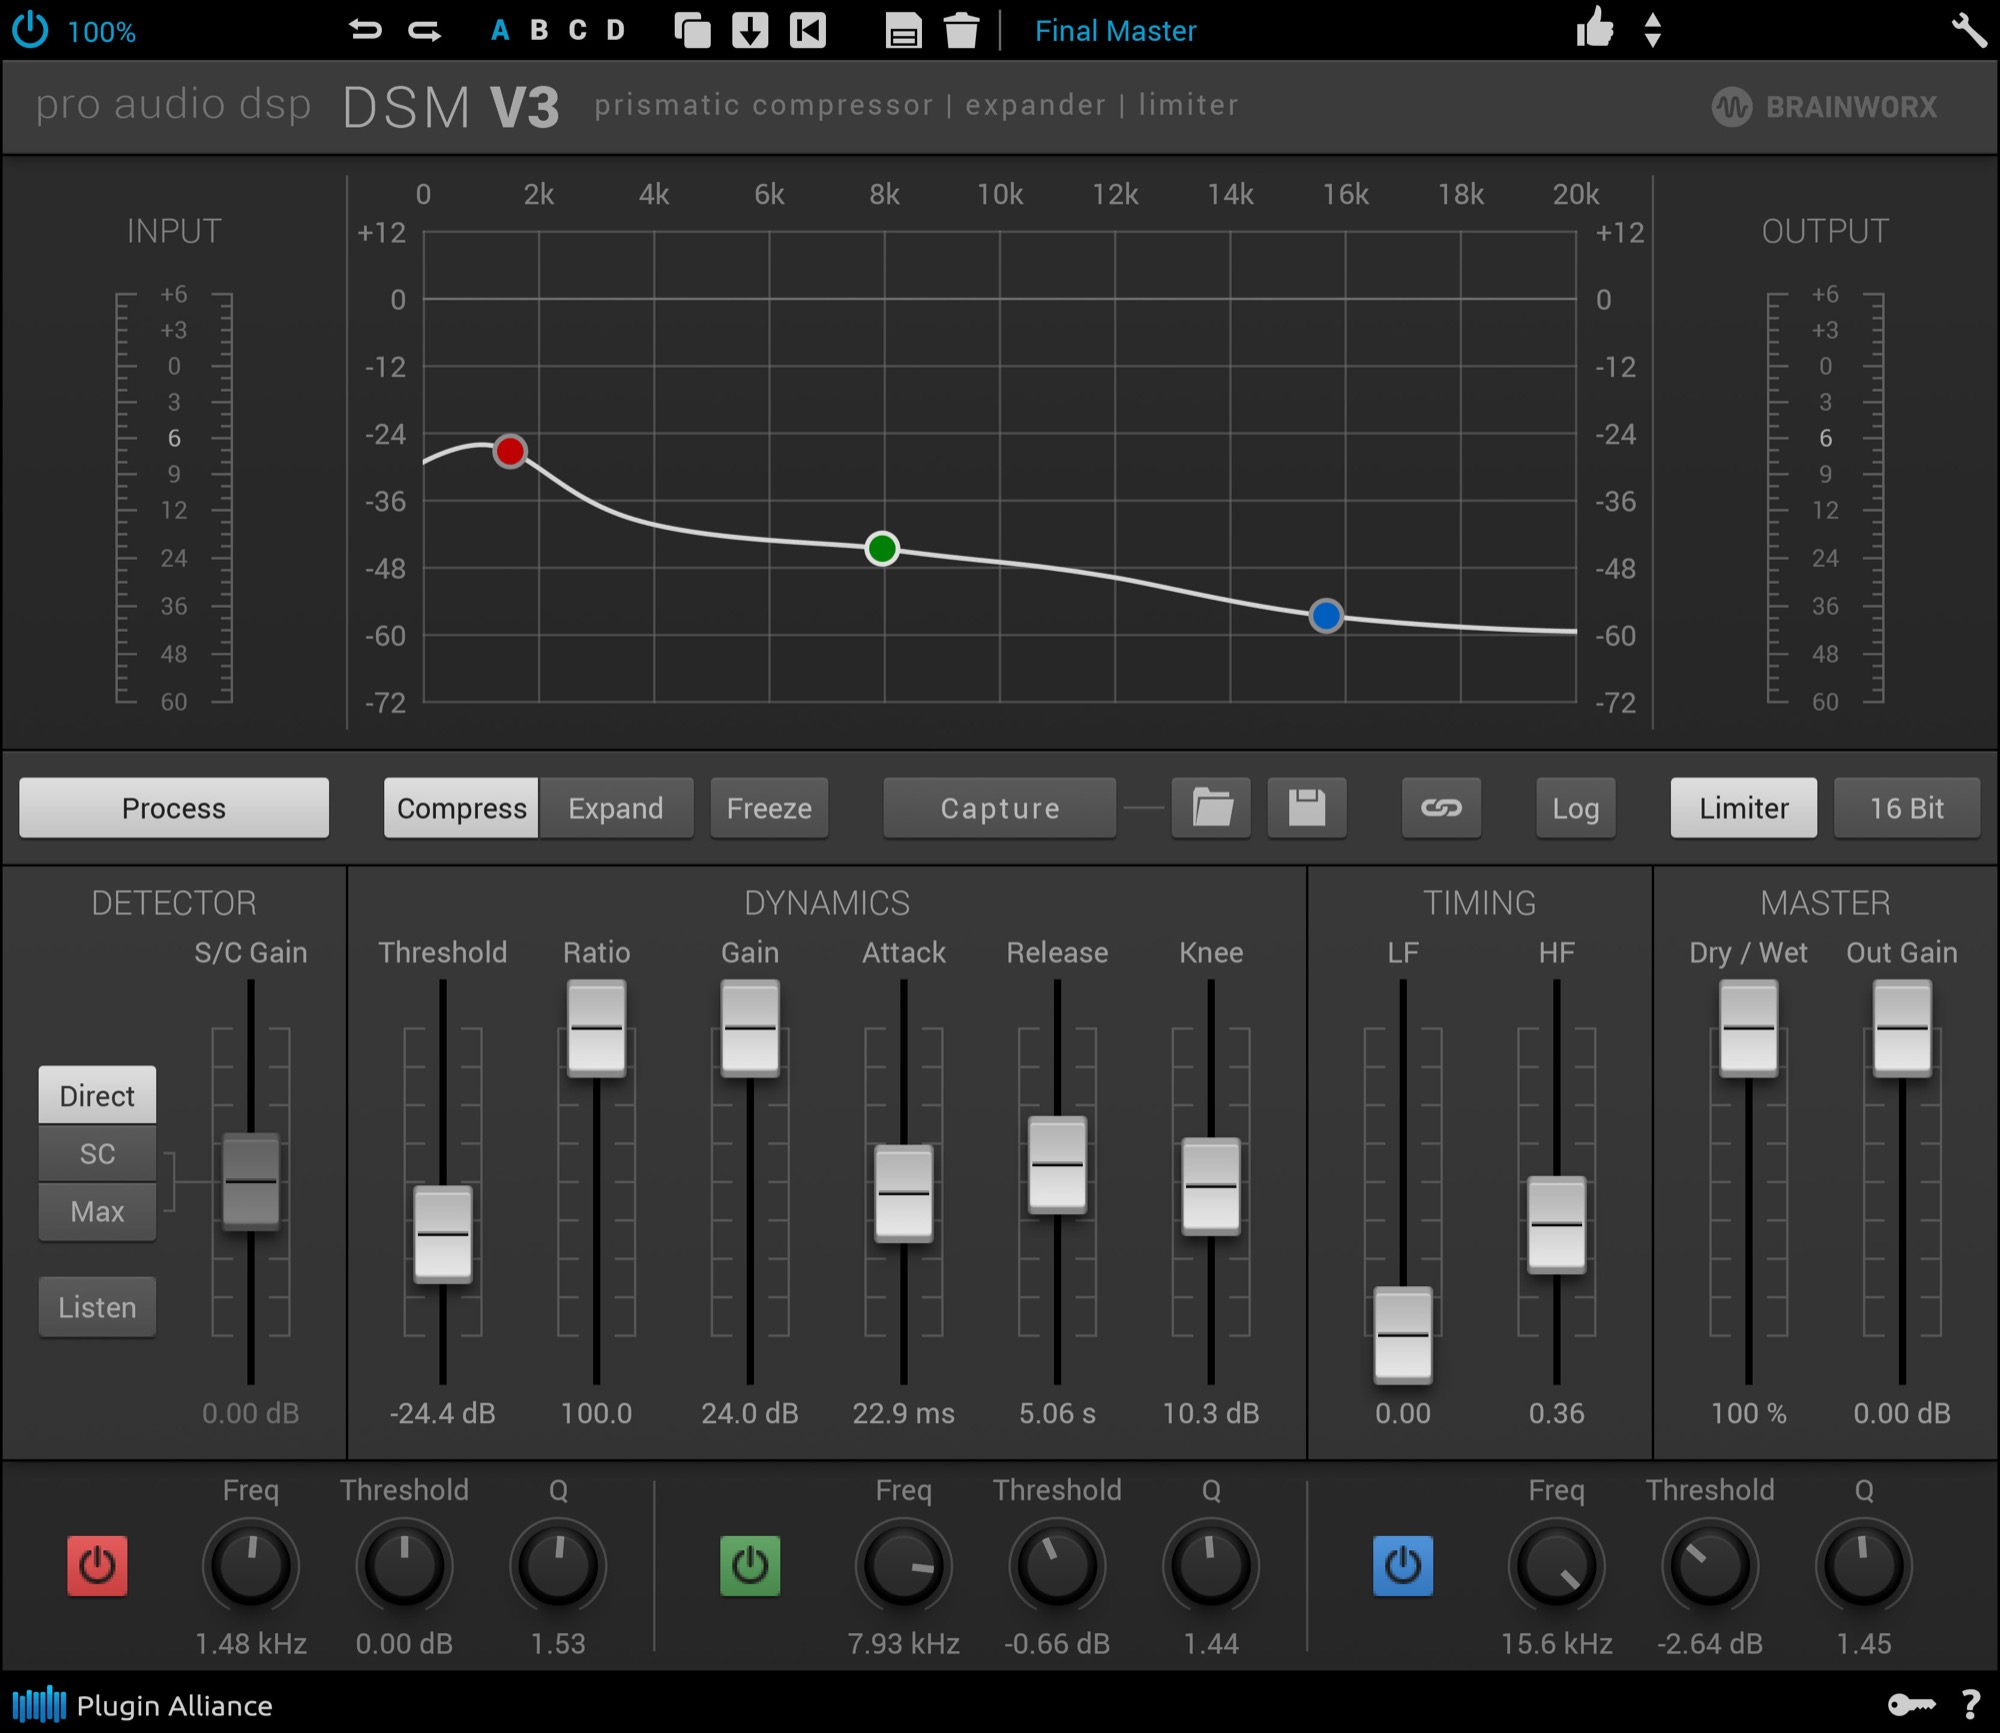Click the Brainworx logo
This screenshot has width=2000, height=1733.
tap(1825, 107)
